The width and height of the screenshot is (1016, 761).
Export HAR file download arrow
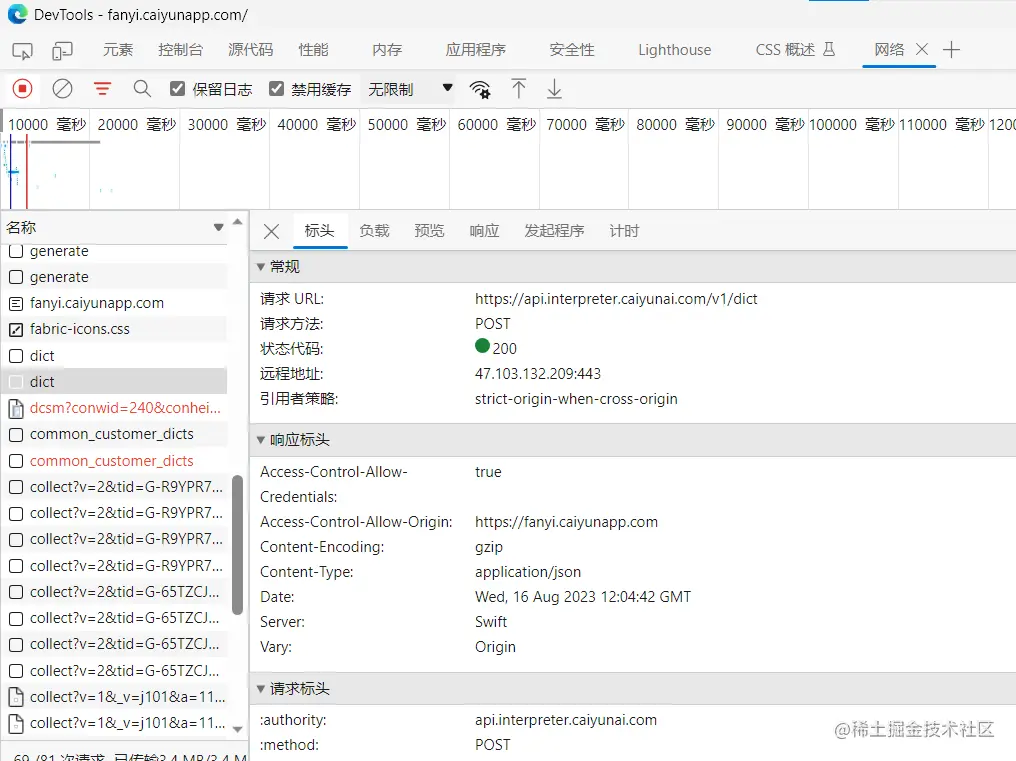tap(554, 89)
